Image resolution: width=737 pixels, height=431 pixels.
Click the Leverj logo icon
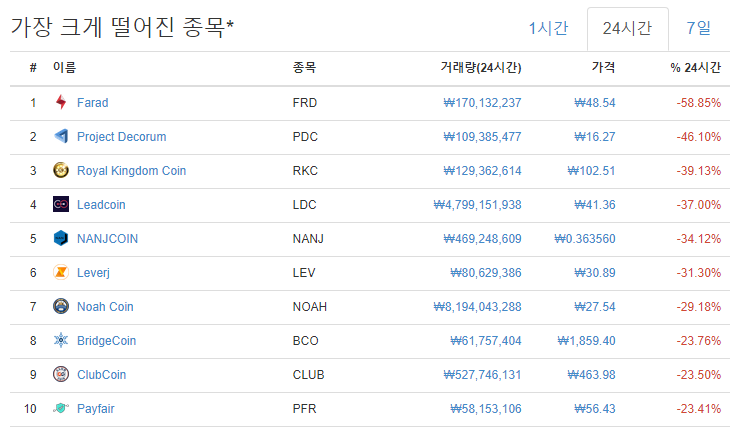(61, 272)
